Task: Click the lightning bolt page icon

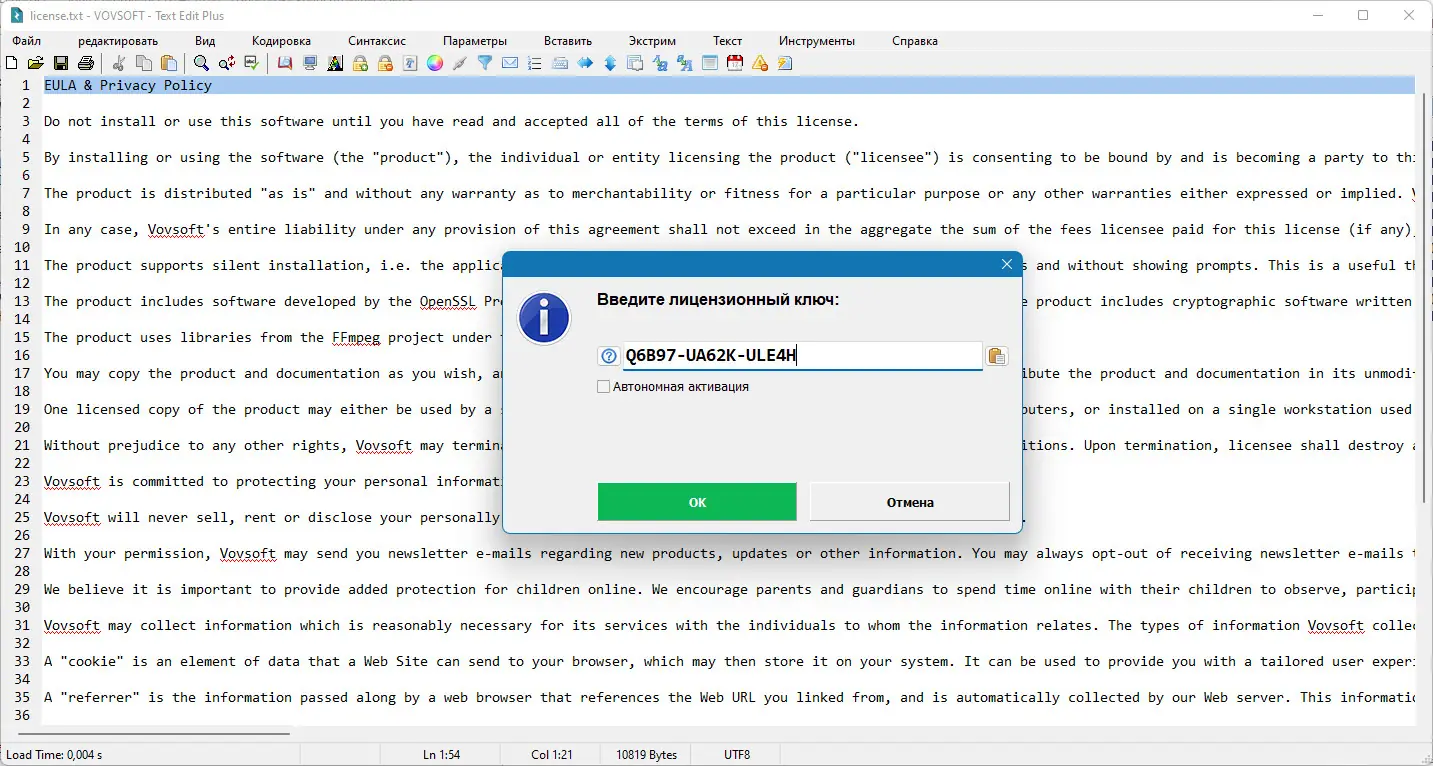Action: pyautogui.click(x=785, y=63)
